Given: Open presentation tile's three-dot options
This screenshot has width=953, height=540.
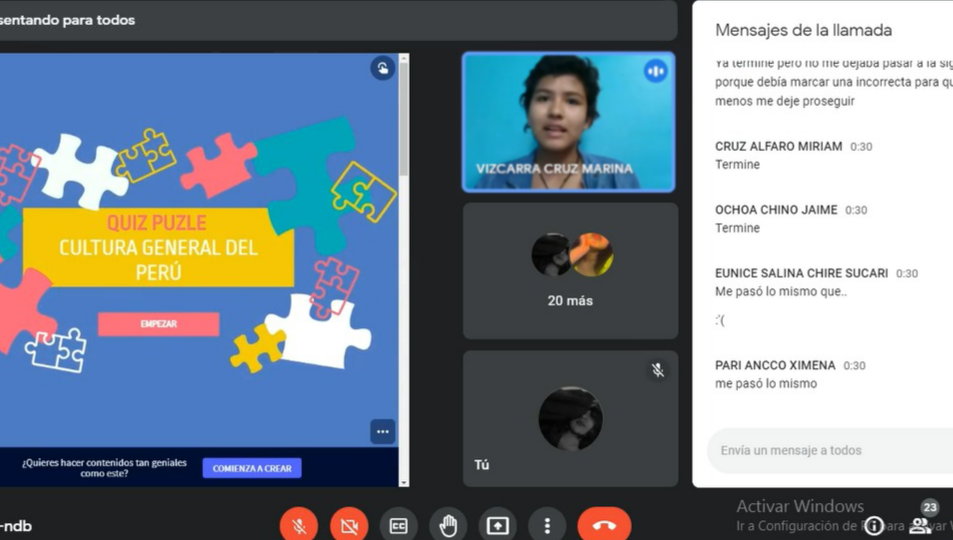Looking at the screenshot, I should point(383,432).
